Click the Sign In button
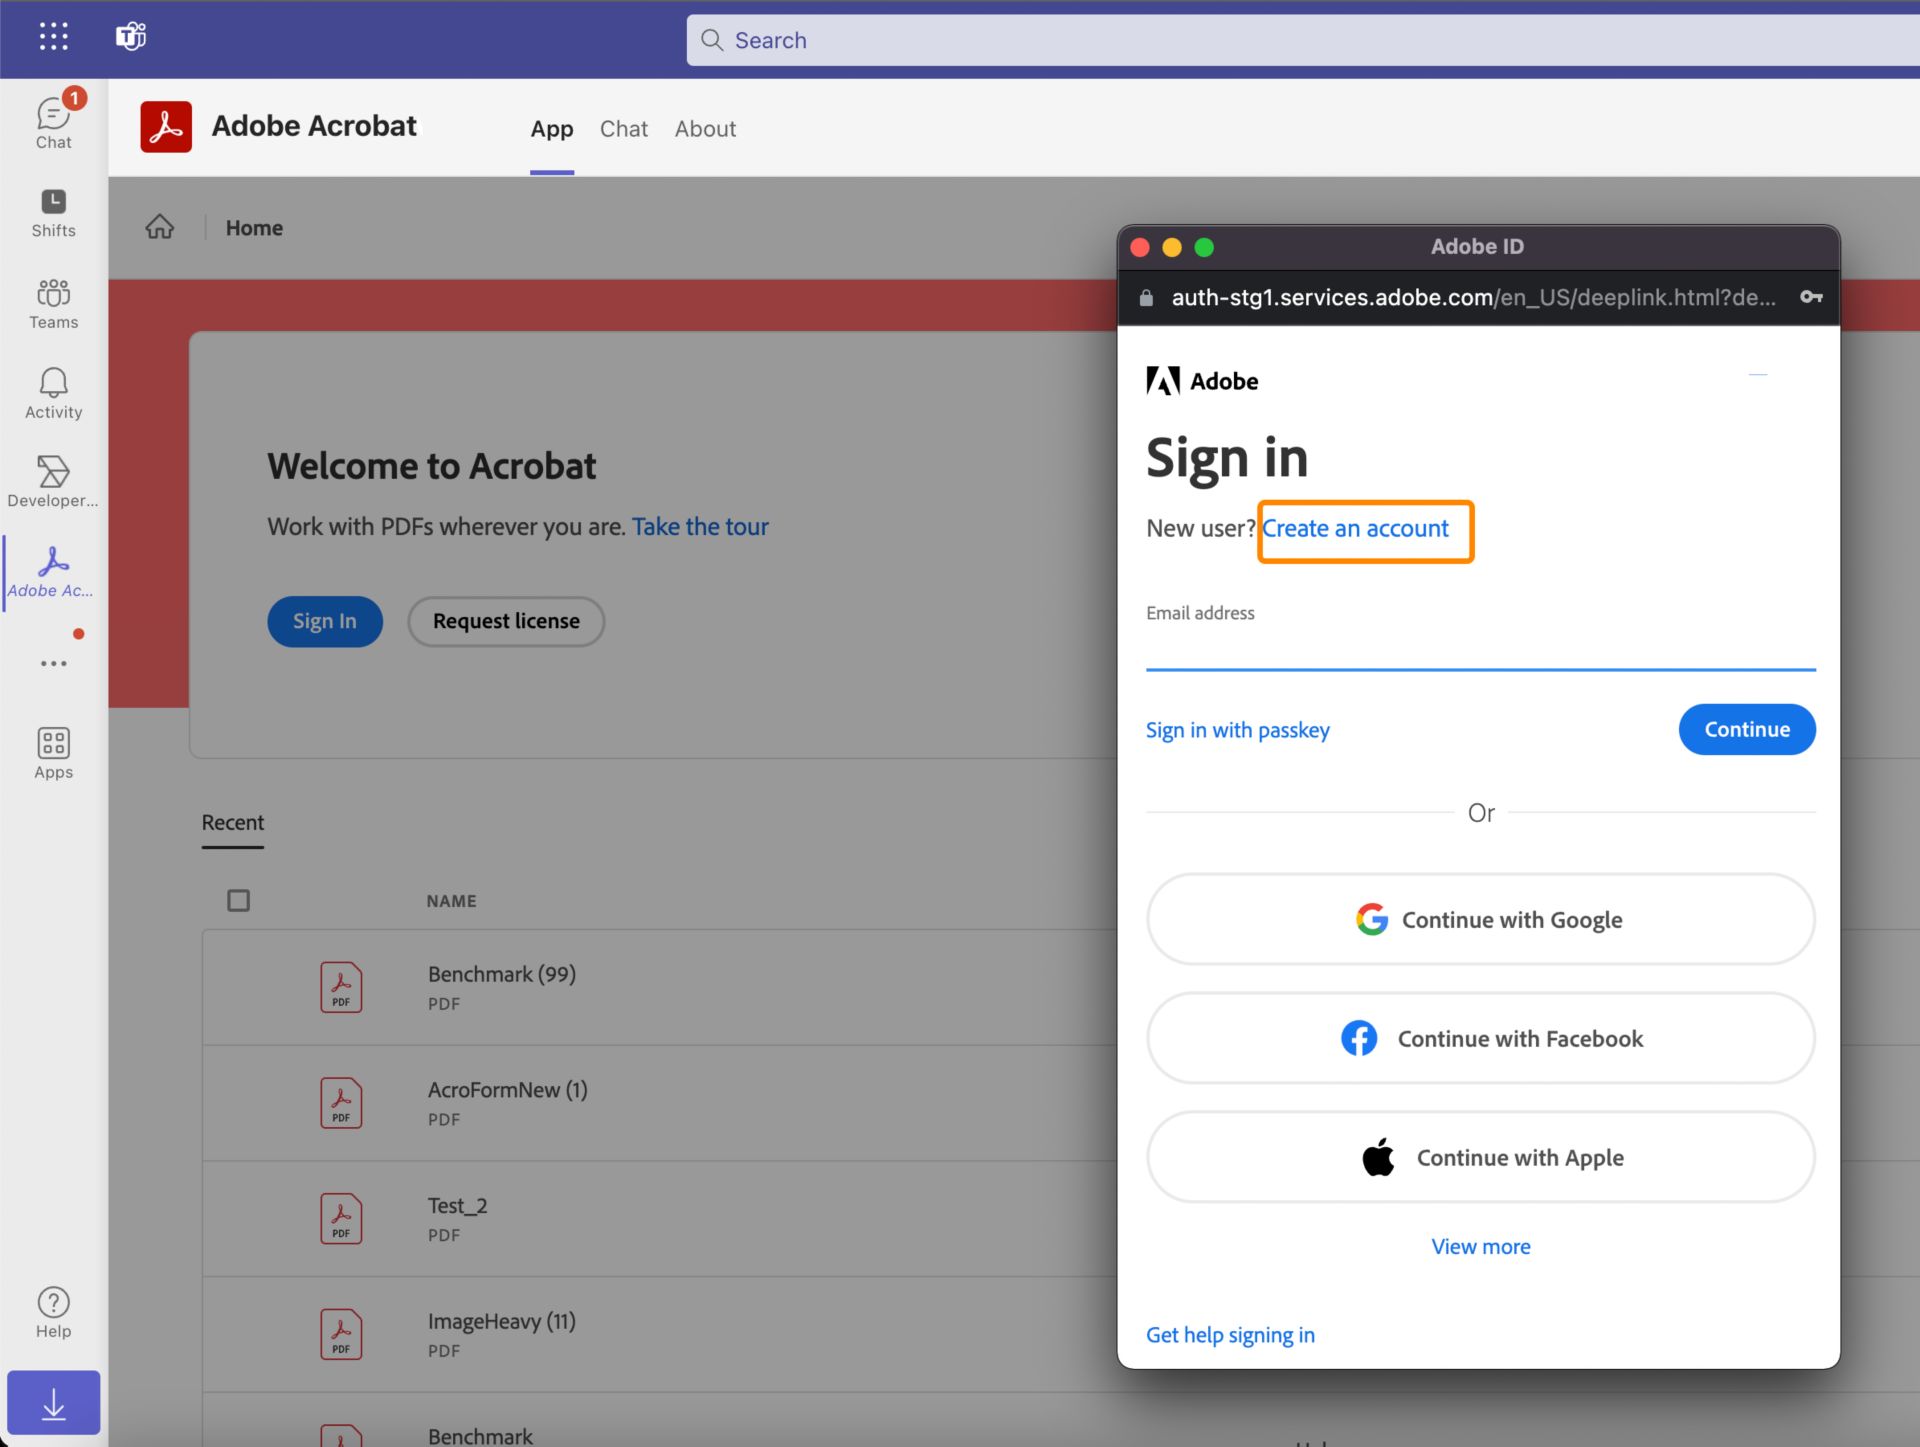 (325, 620)
